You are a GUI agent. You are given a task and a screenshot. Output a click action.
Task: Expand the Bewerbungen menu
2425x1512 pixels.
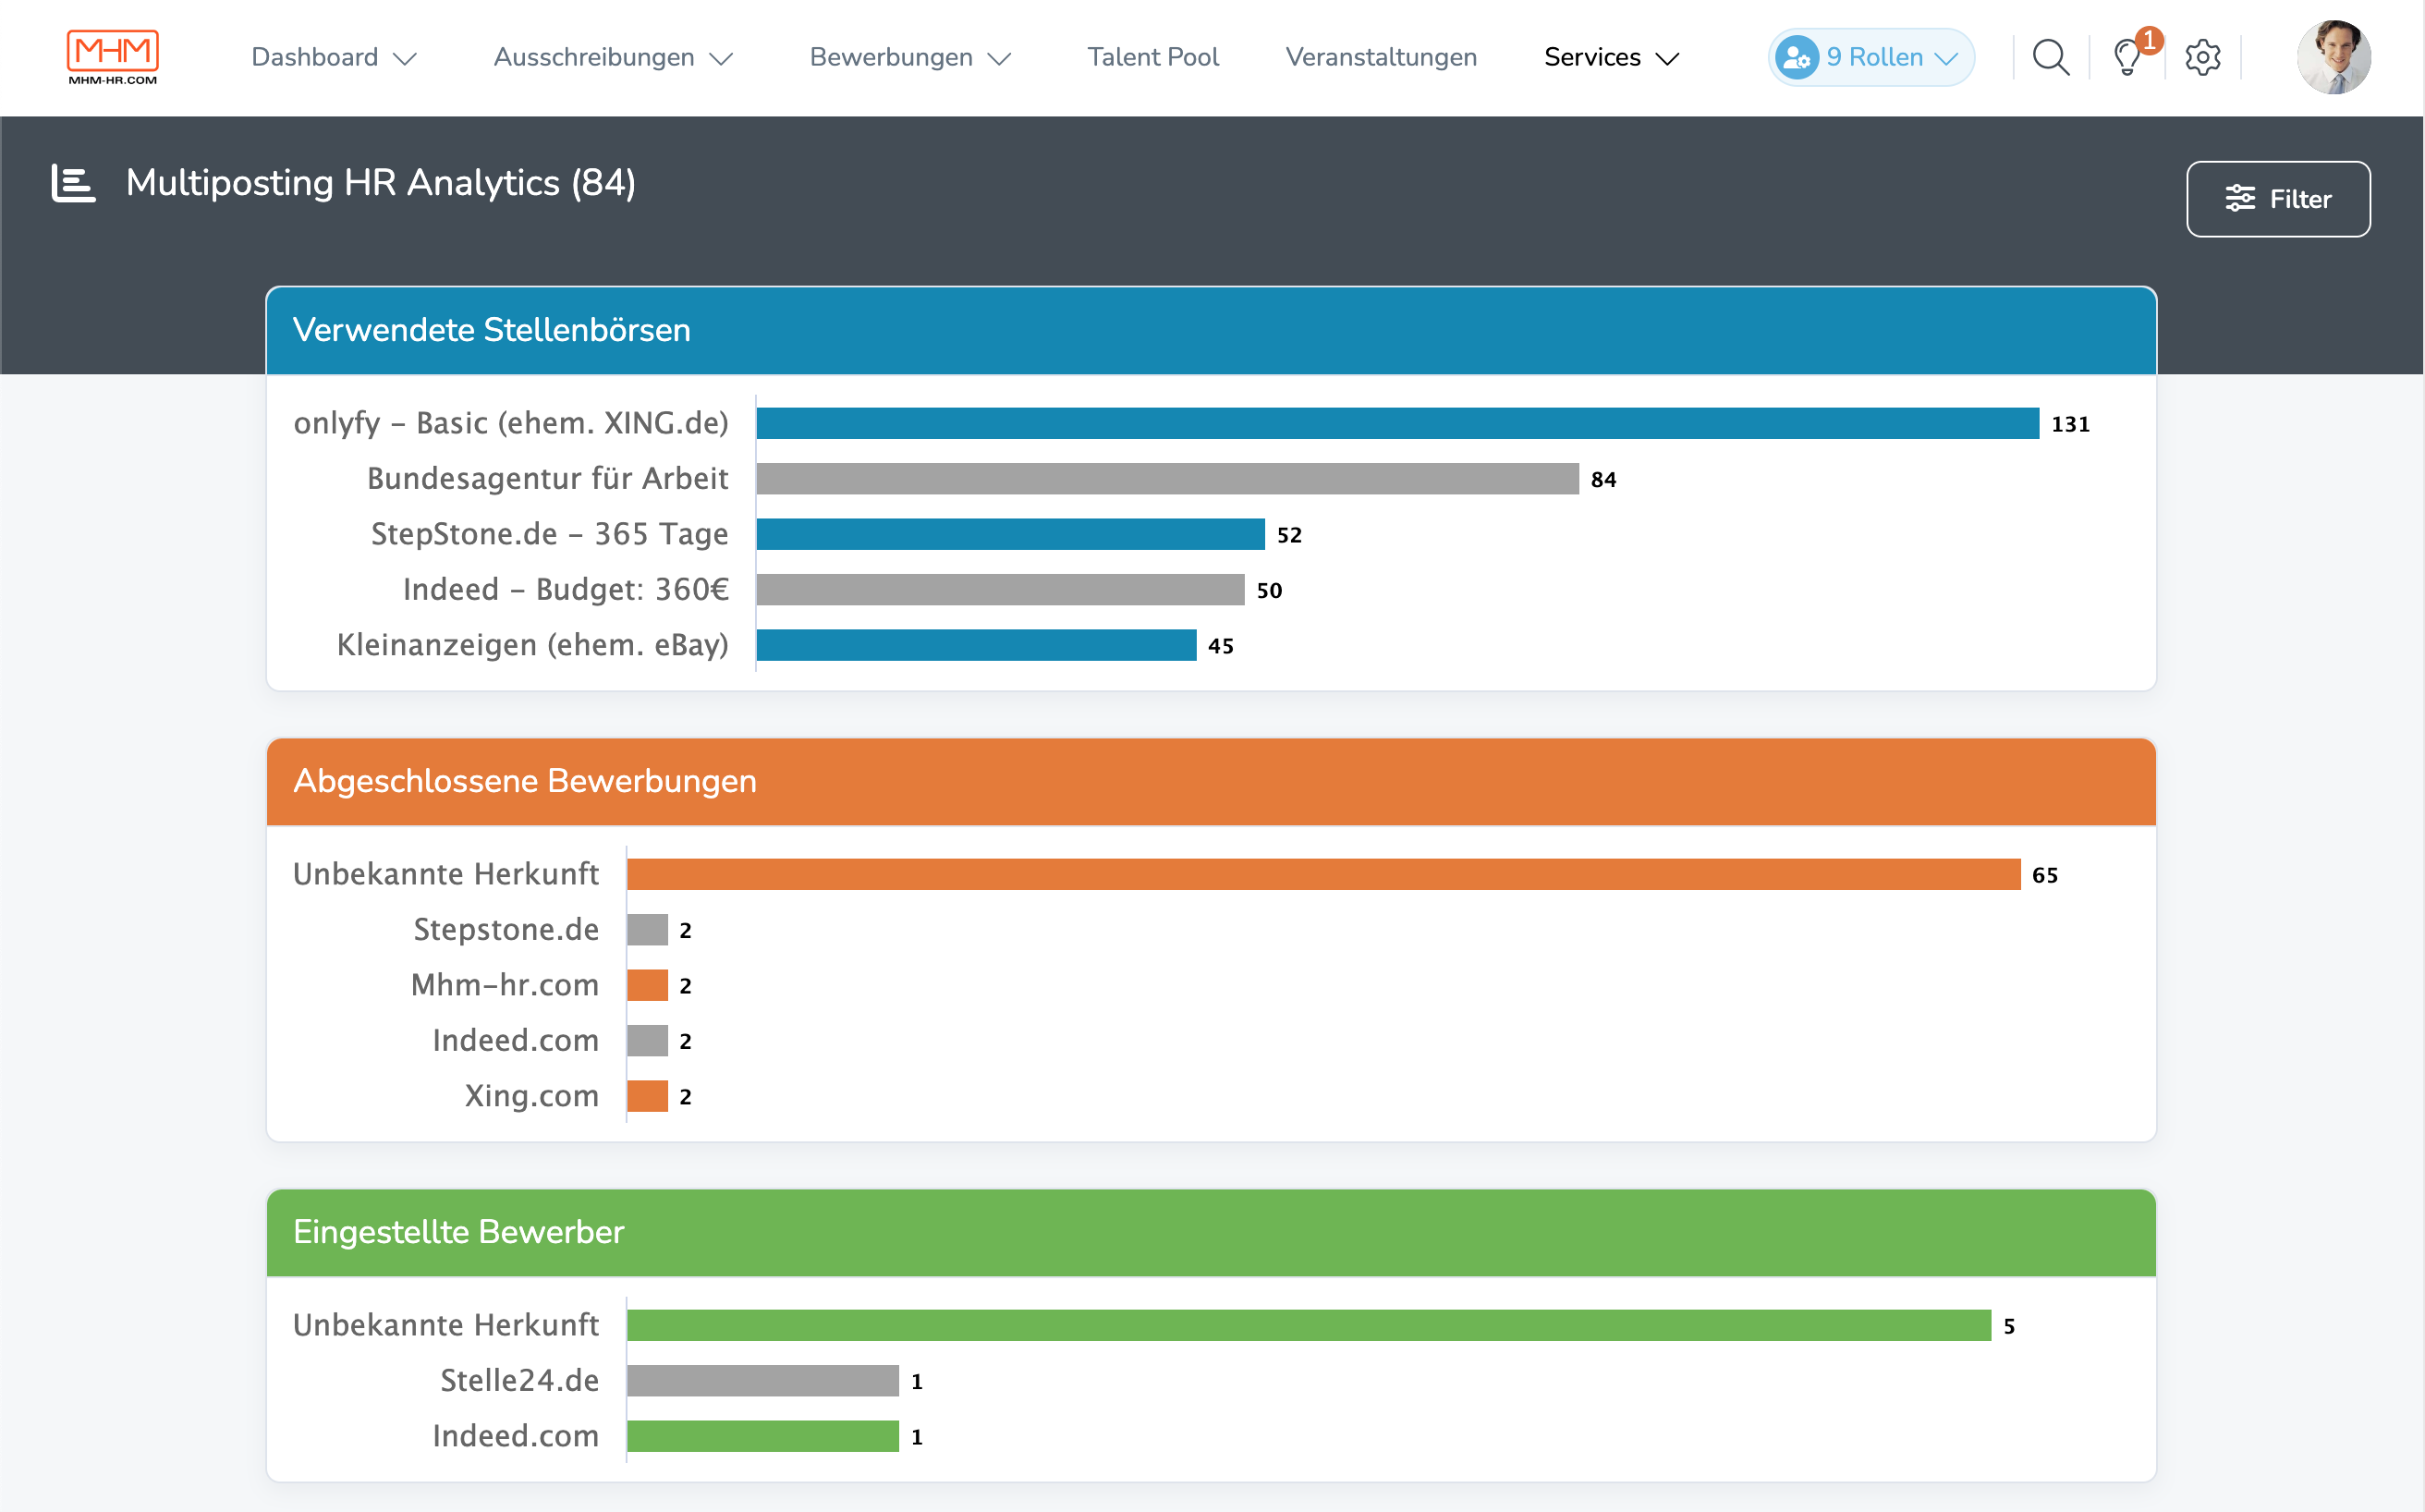coord(910,57)
